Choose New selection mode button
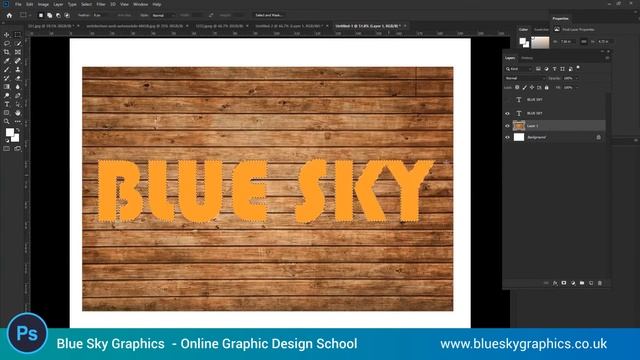Viewport: 640px width, 360px height. (40, 16)
